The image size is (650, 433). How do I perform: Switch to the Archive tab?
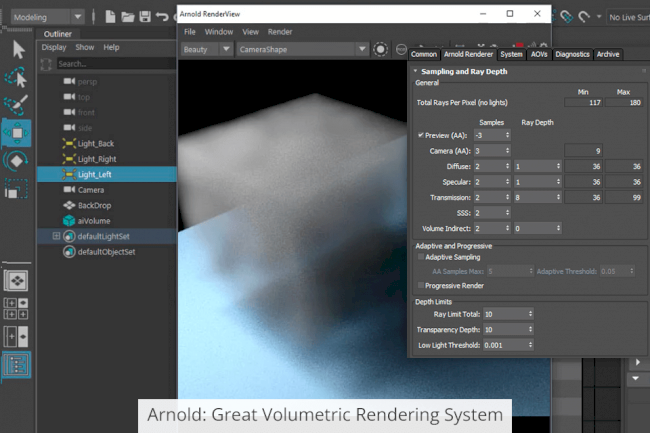608,54
